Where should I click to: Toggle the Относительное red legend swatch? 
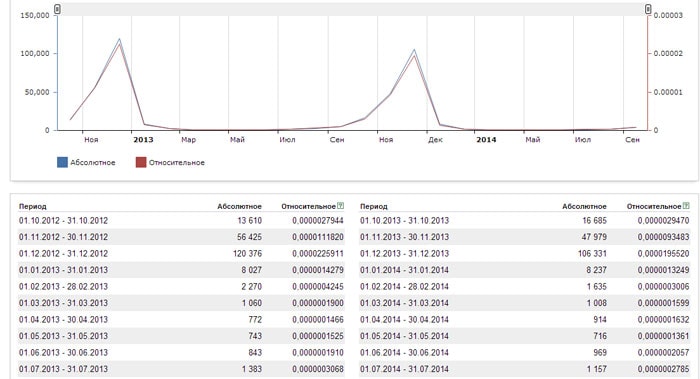point(141,162)
